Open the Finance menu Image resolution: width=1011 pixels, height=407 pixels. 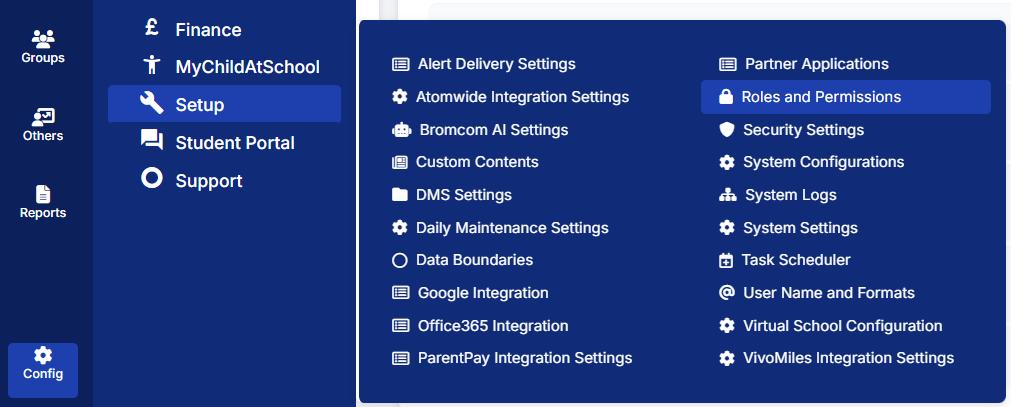pos(208,30)
